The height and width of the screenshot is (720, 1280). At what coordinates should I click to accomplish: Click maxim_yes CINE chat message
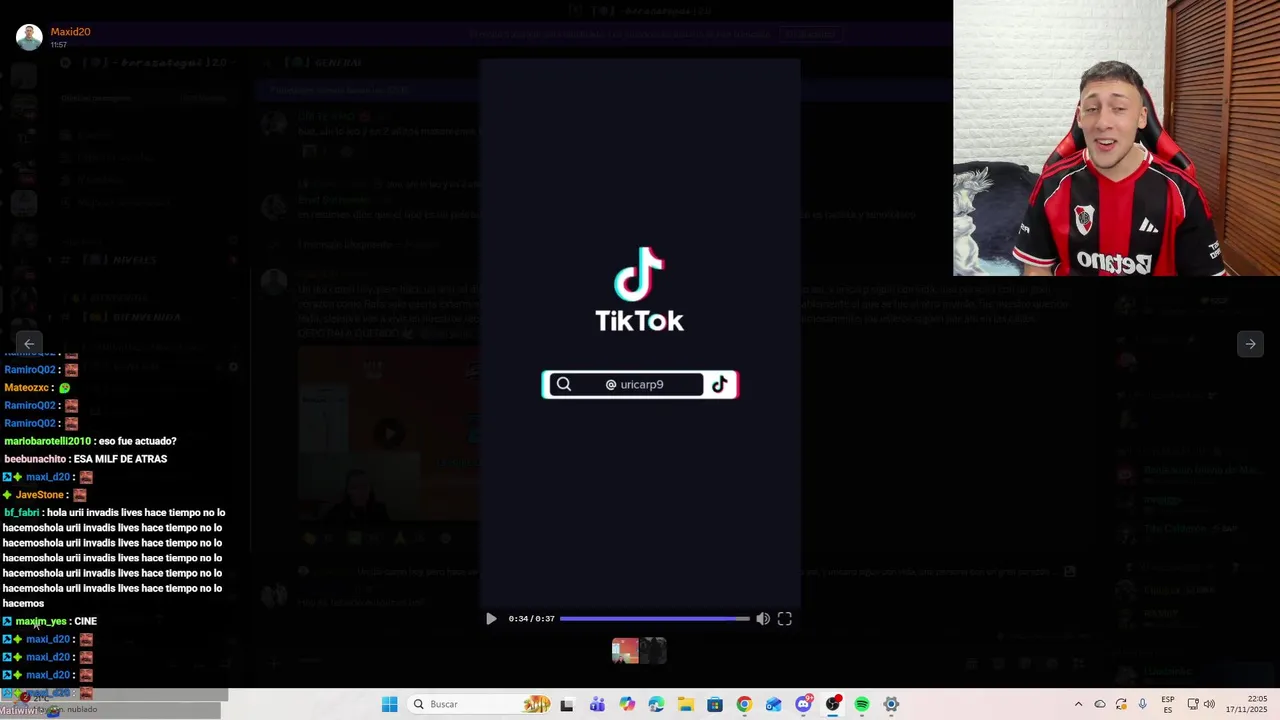(x=50, y=621)
